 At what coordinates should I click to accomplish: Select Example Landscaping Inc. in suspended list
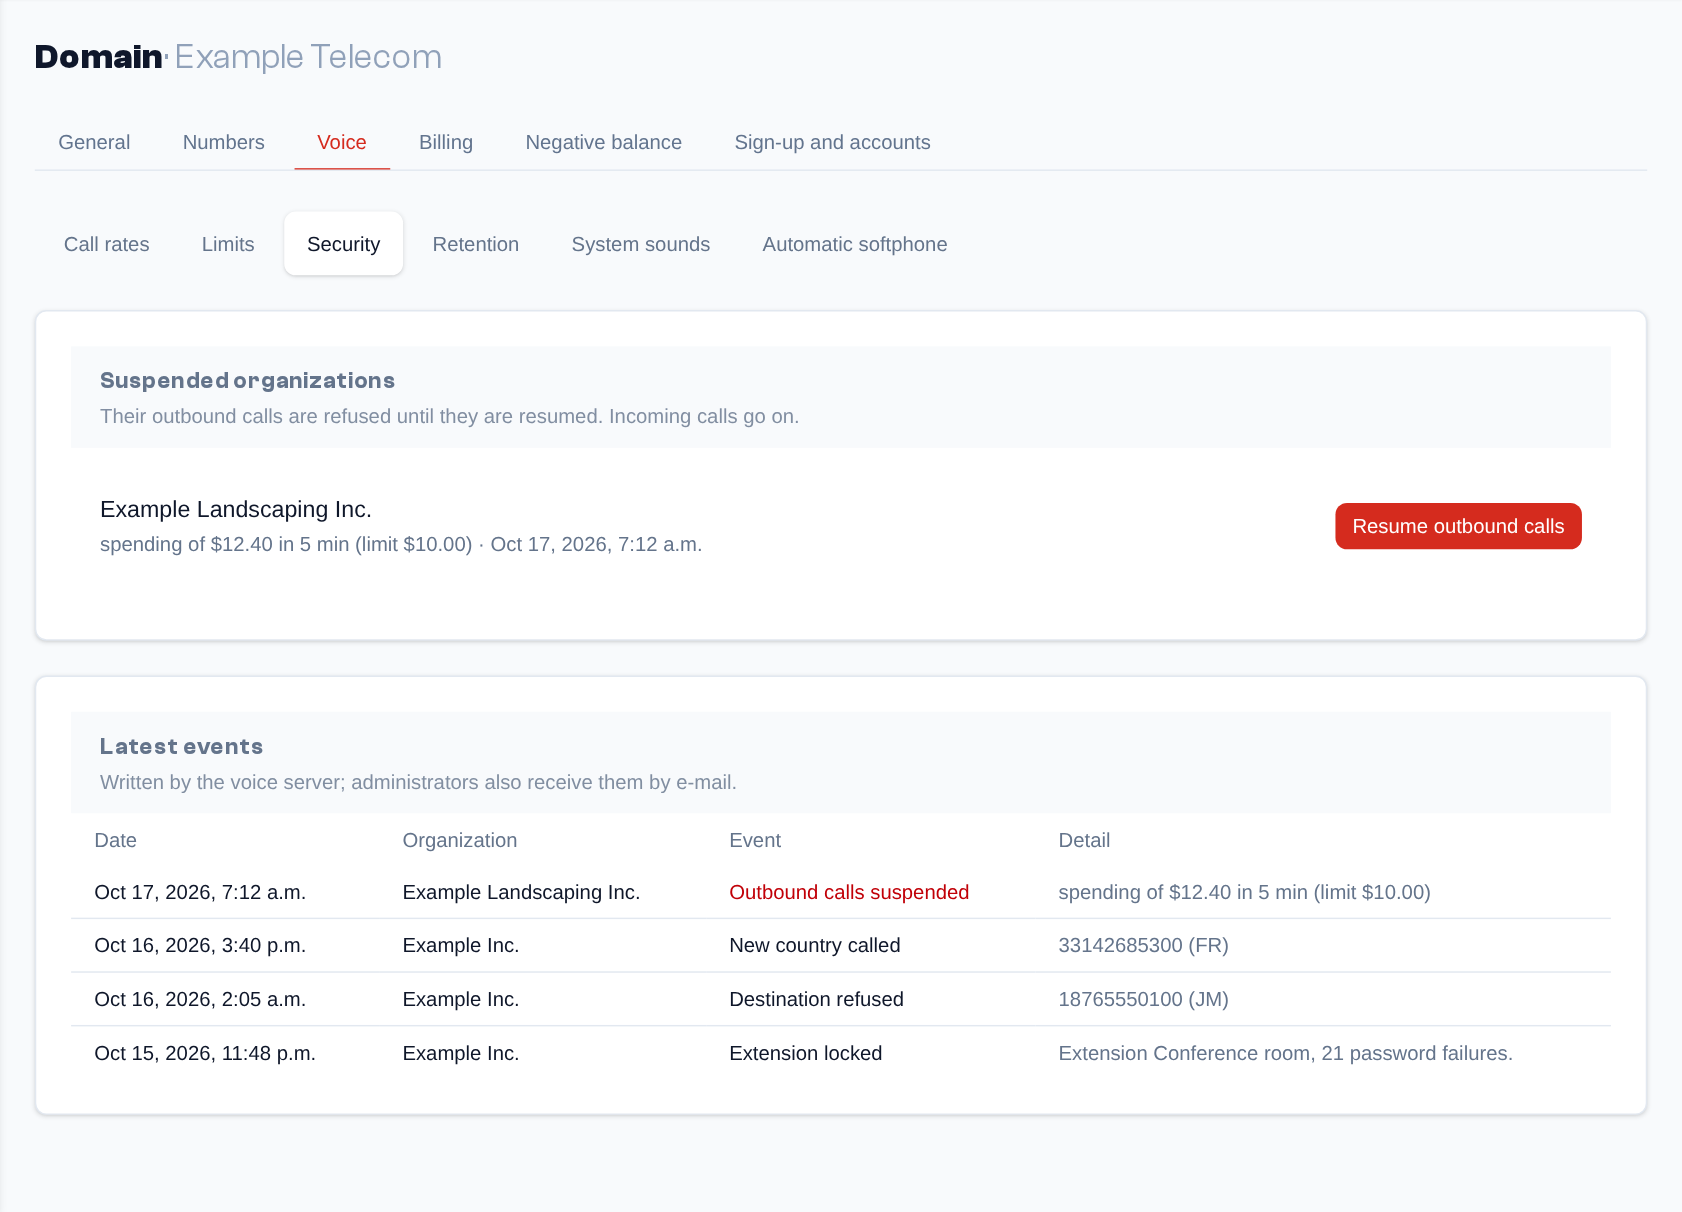click(236, 509)
